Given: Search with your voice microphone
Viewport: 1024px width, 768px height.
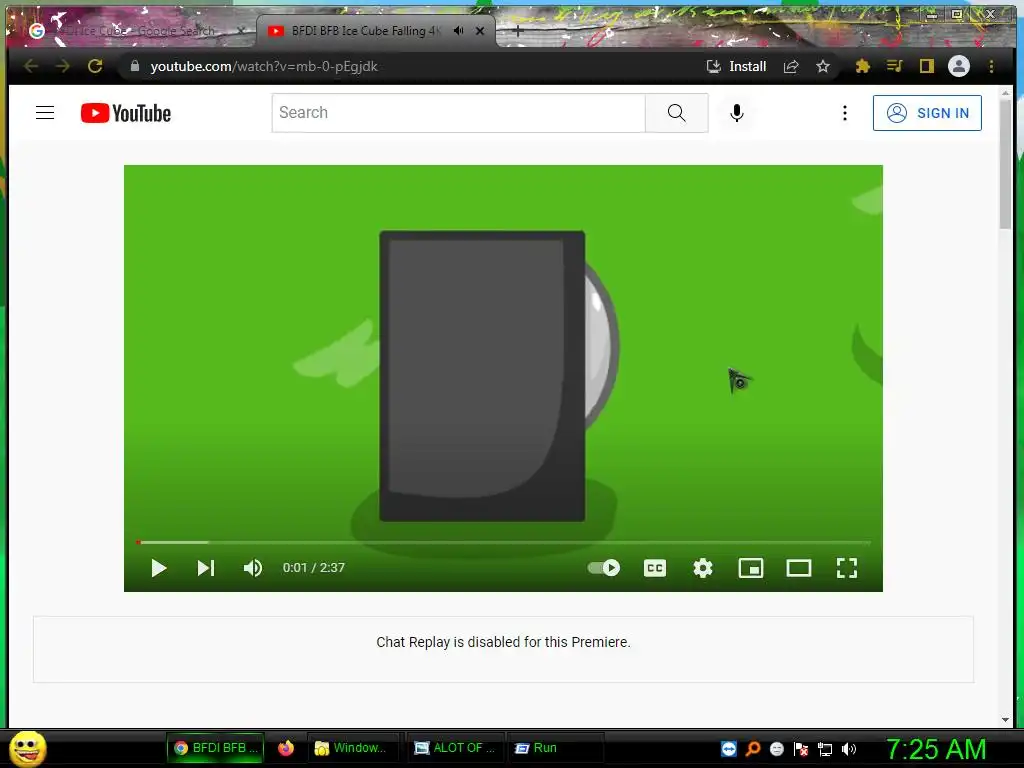Looking at the screenshot, I should [737, 113].
